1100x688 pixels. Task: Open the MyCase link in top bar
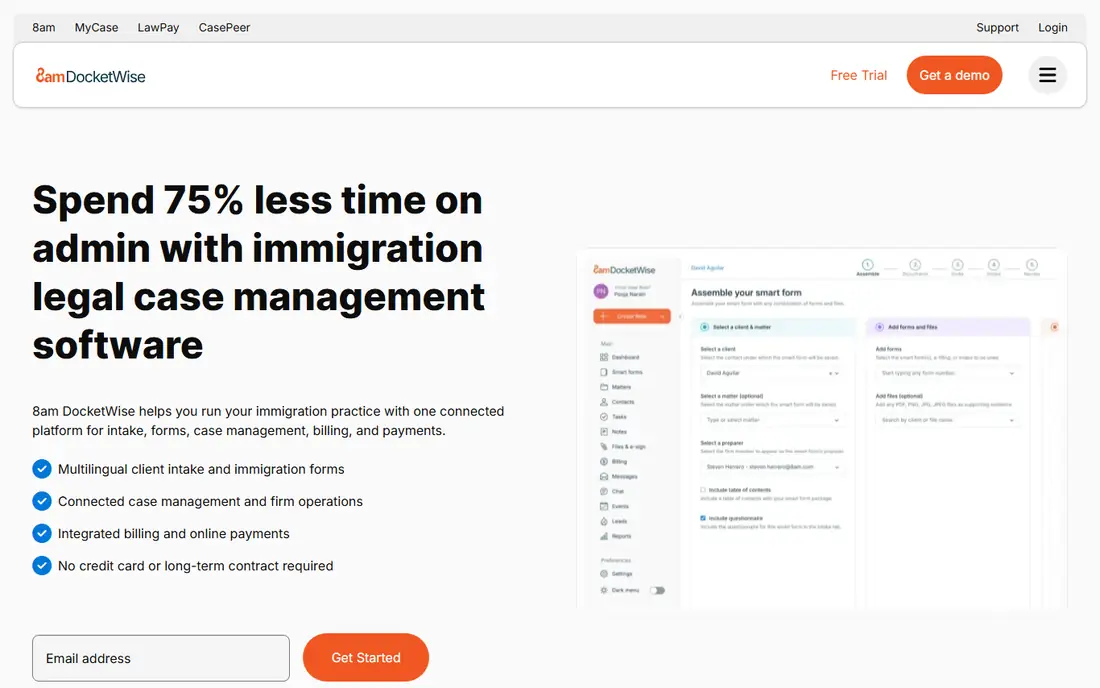[x=96, y=27]
